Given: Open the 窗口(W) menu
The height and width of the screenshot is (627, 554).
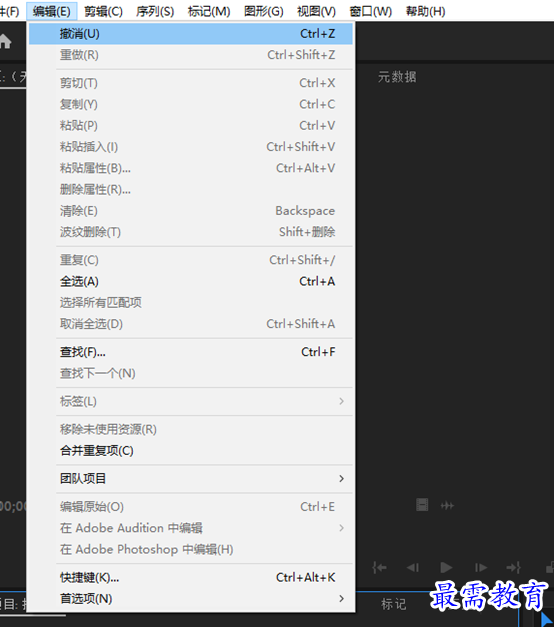Looking at the screenshot, I should point(370,11).
